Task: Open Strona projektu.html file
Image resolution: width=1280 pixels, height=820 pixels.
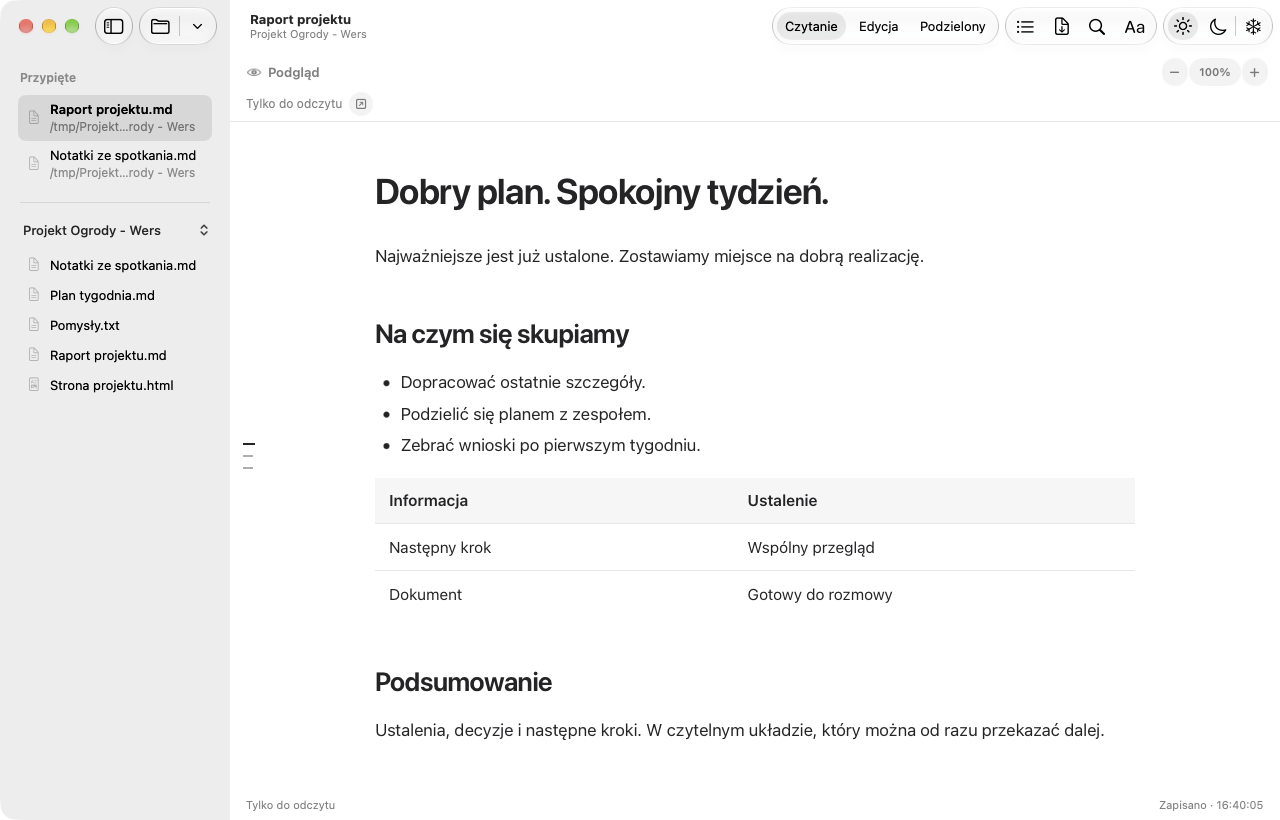Action: (115, 385)
